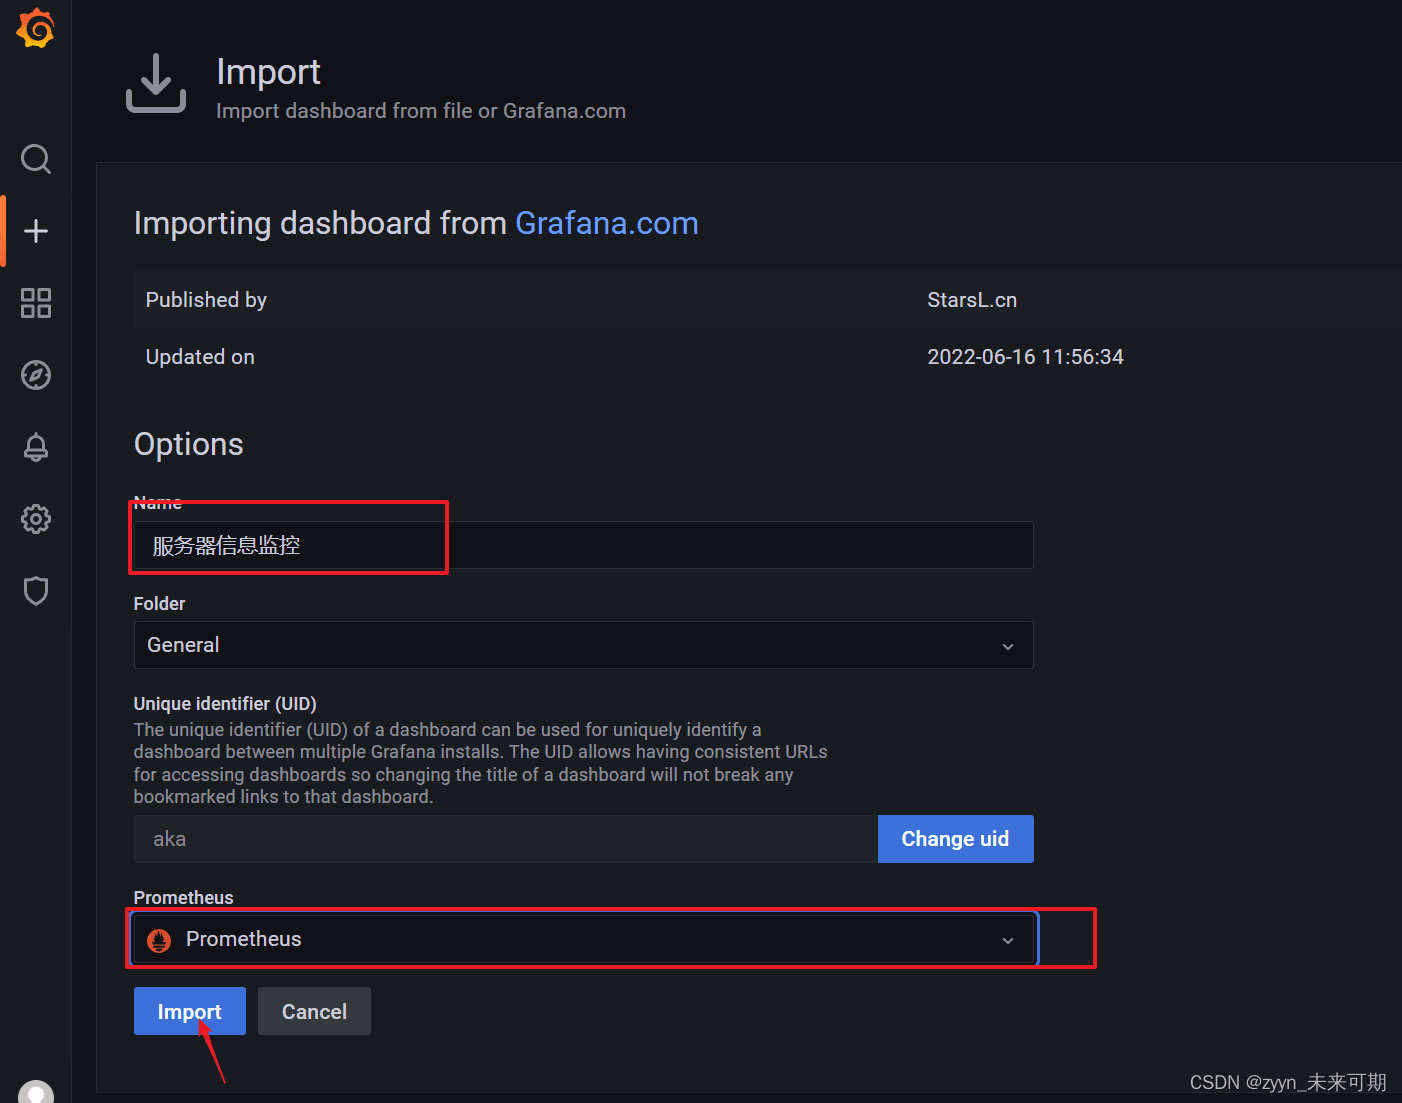
Task: Click the Change uid button
Action: point(955,839)
